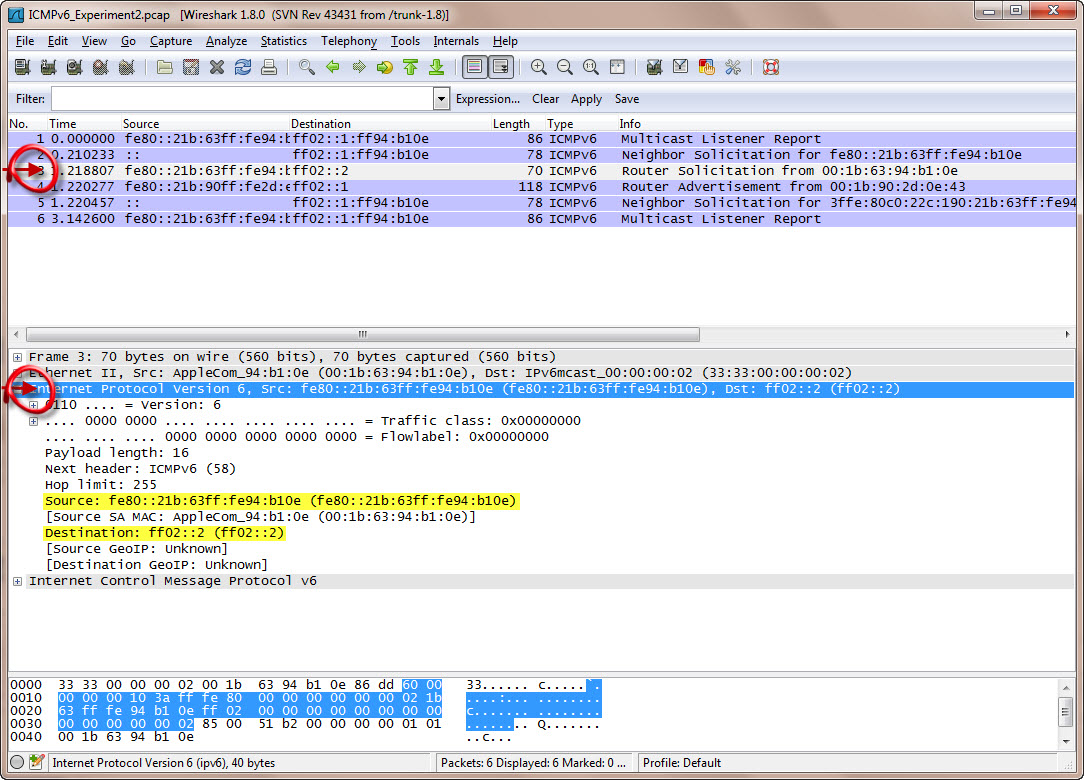Click the Reload capture file icon
1084x780 pixels.
click(x=242, y=67)
